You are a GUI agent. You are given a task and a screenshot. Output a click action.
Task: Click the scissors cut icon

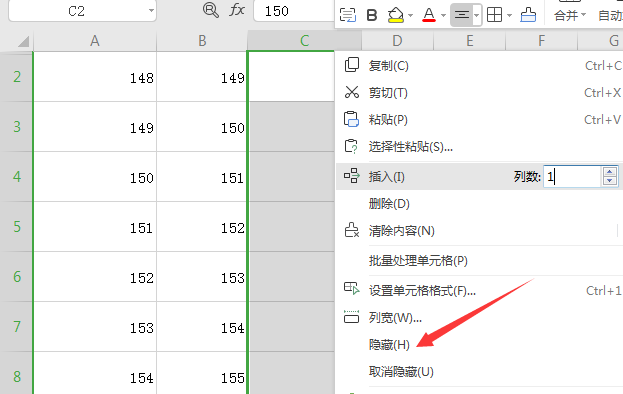pyautogui.click(x=352, y=92)
